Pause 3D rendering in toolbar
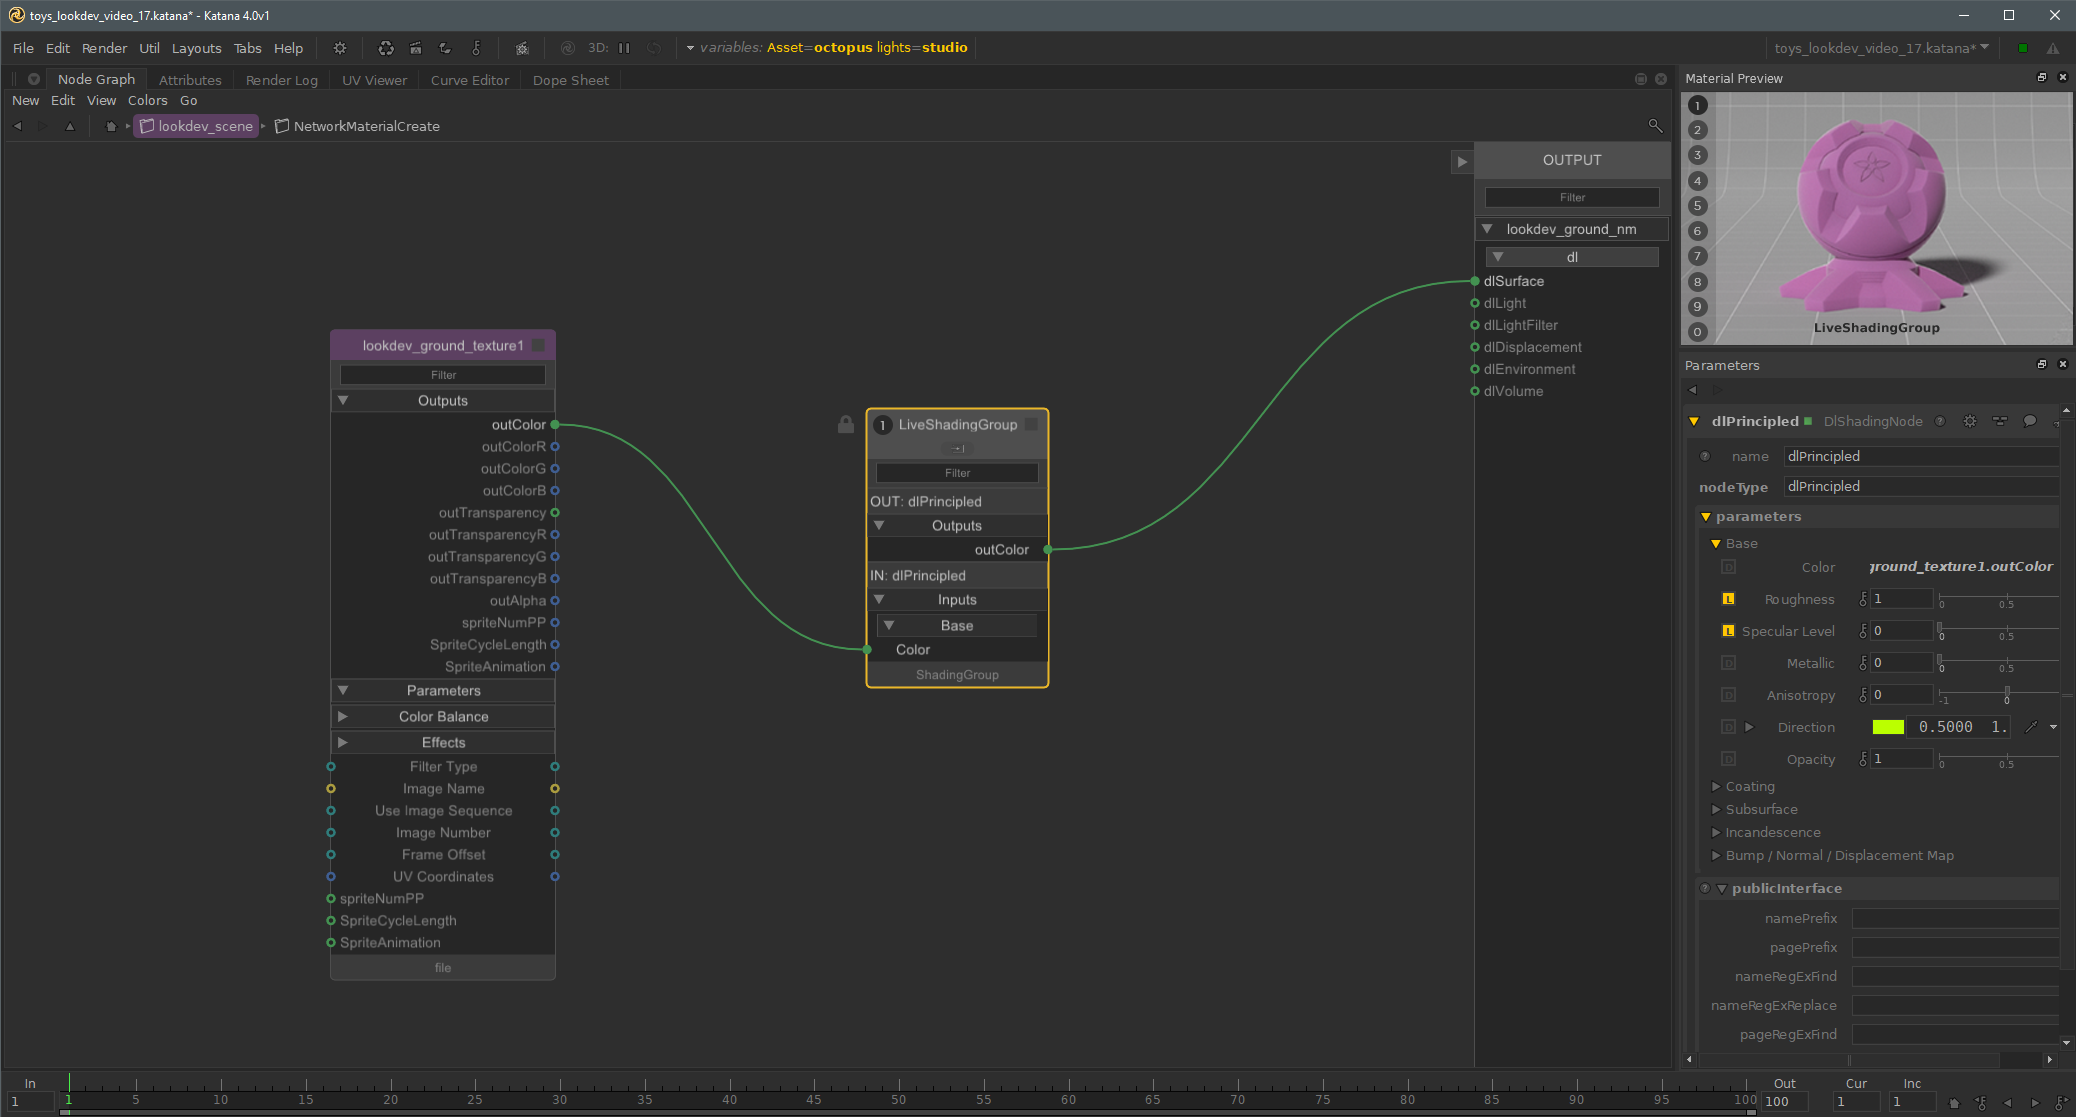The image size is (2076, 1117). click(x=624, y=47)
